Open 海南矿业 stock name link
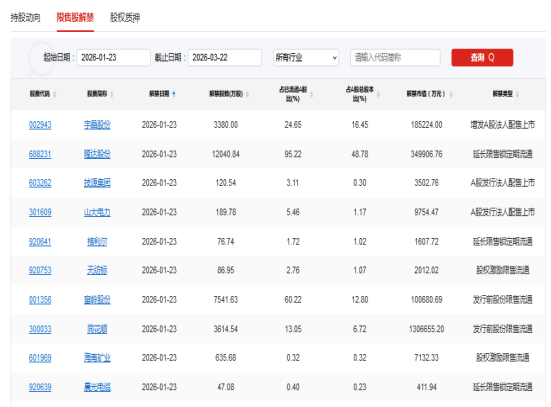This screenshot has height=407, width=551. [97, 358]
